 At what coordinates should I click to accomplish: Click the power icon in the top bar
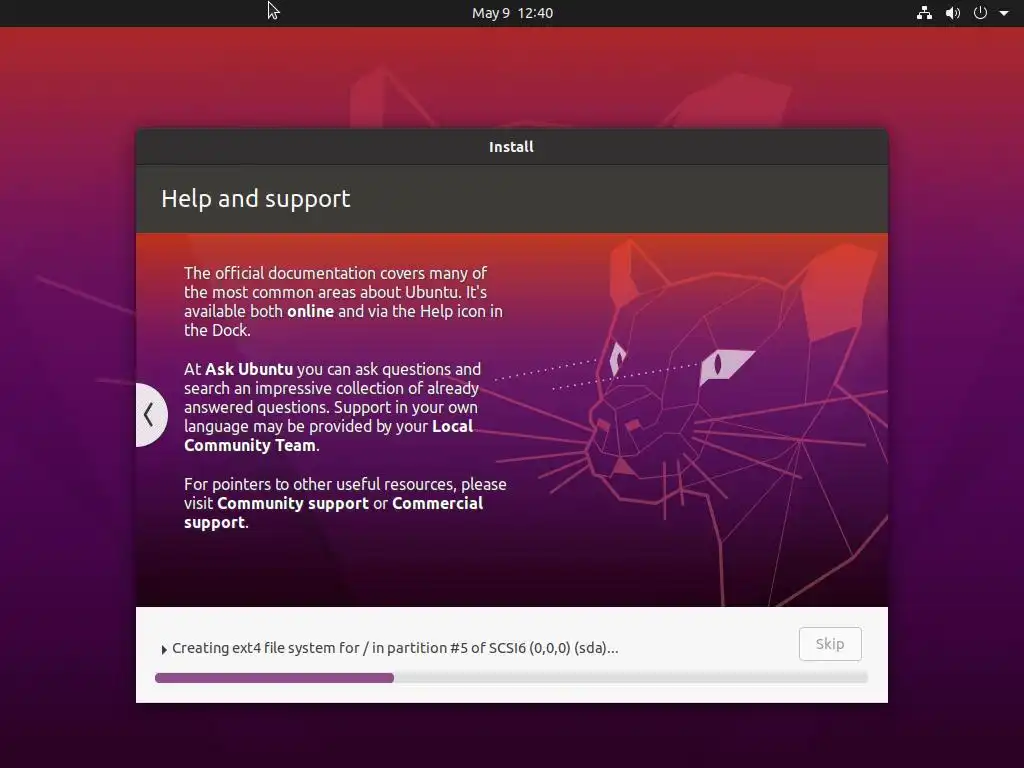click(980, 13)
